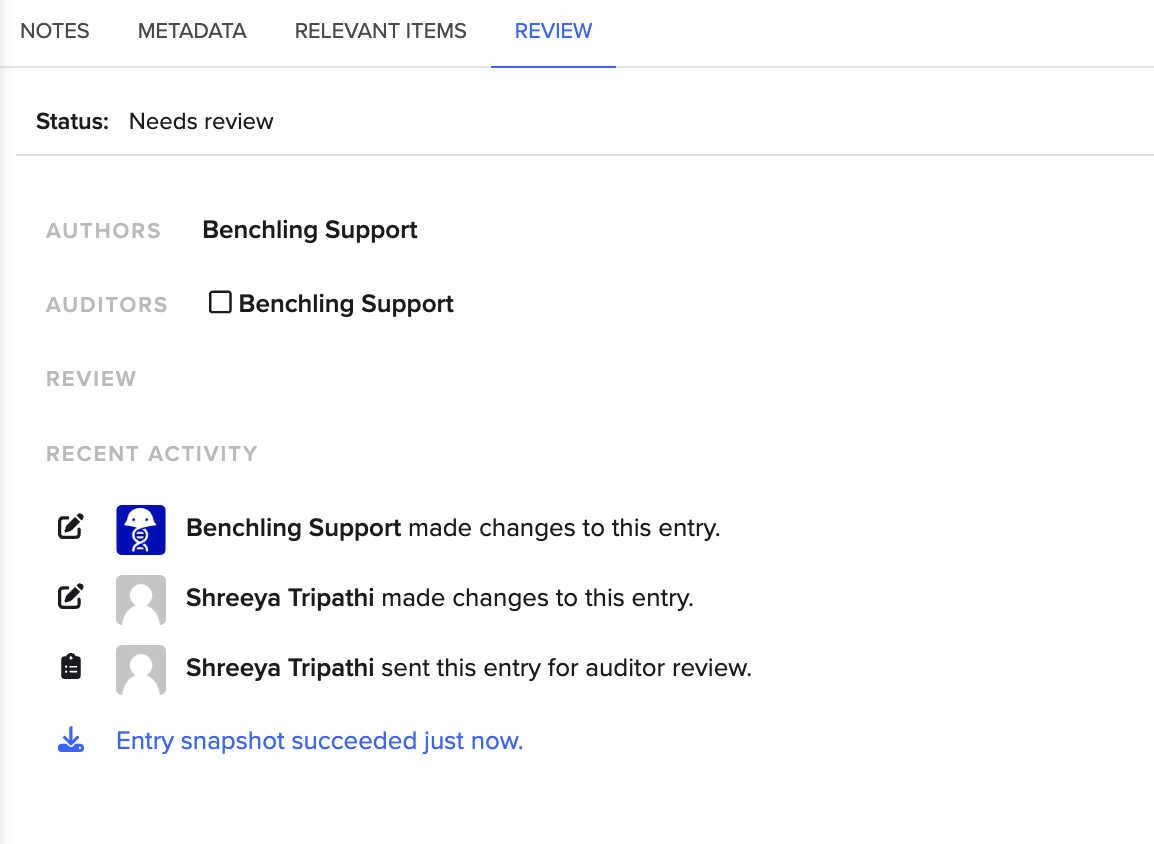Select the Review tab

(x=553, y=31)
